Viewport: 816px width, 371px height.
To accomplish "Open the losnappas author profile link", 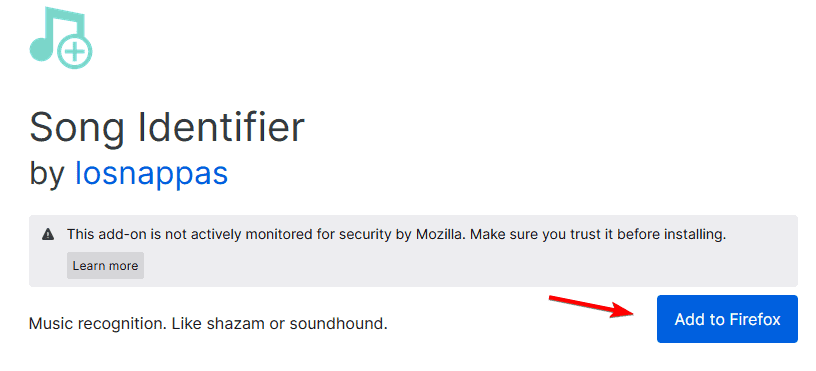I will pyautogui.click(x=151, y=173).
